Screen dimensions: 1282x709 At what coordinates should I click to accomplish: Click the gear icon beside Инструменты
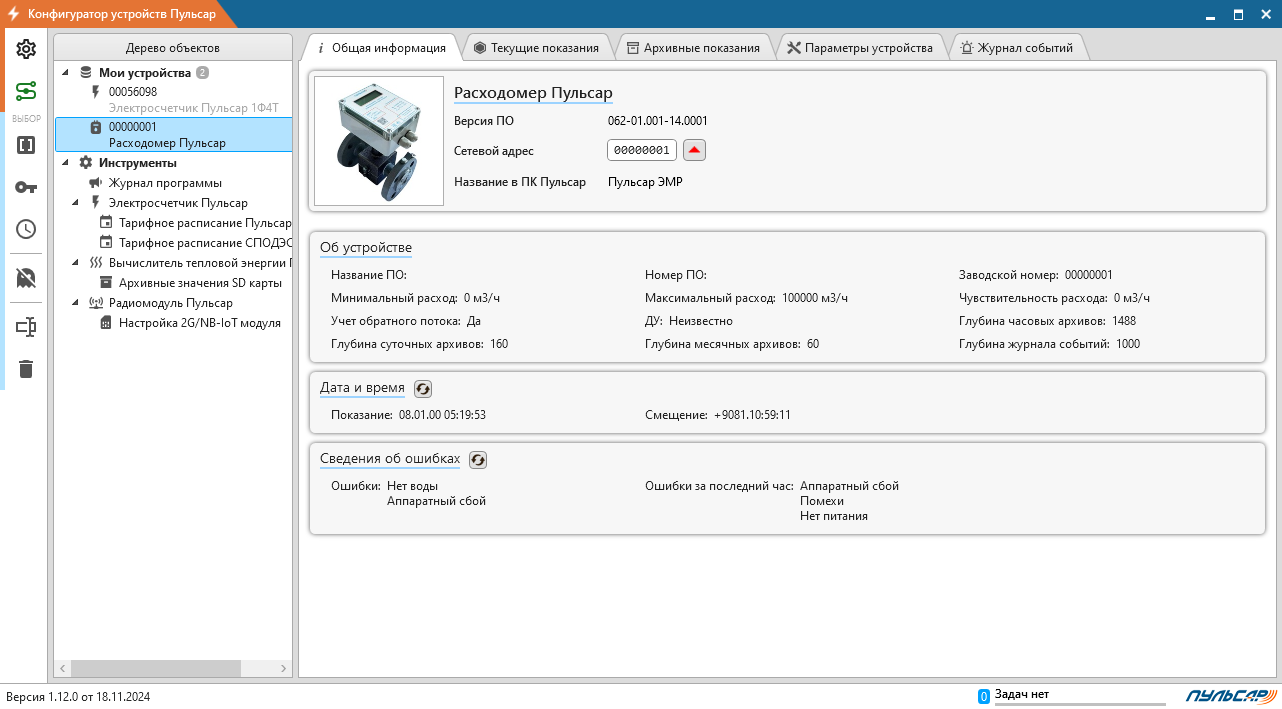pyautogui.click(x=86, y=163)
